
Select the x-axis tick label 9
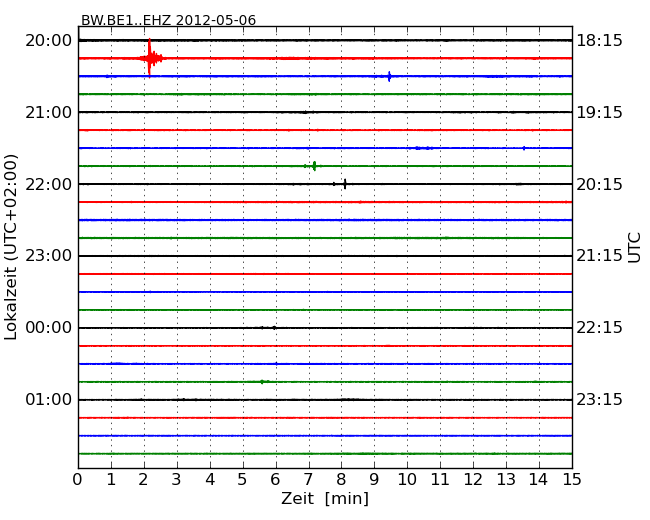click(374, 479)
